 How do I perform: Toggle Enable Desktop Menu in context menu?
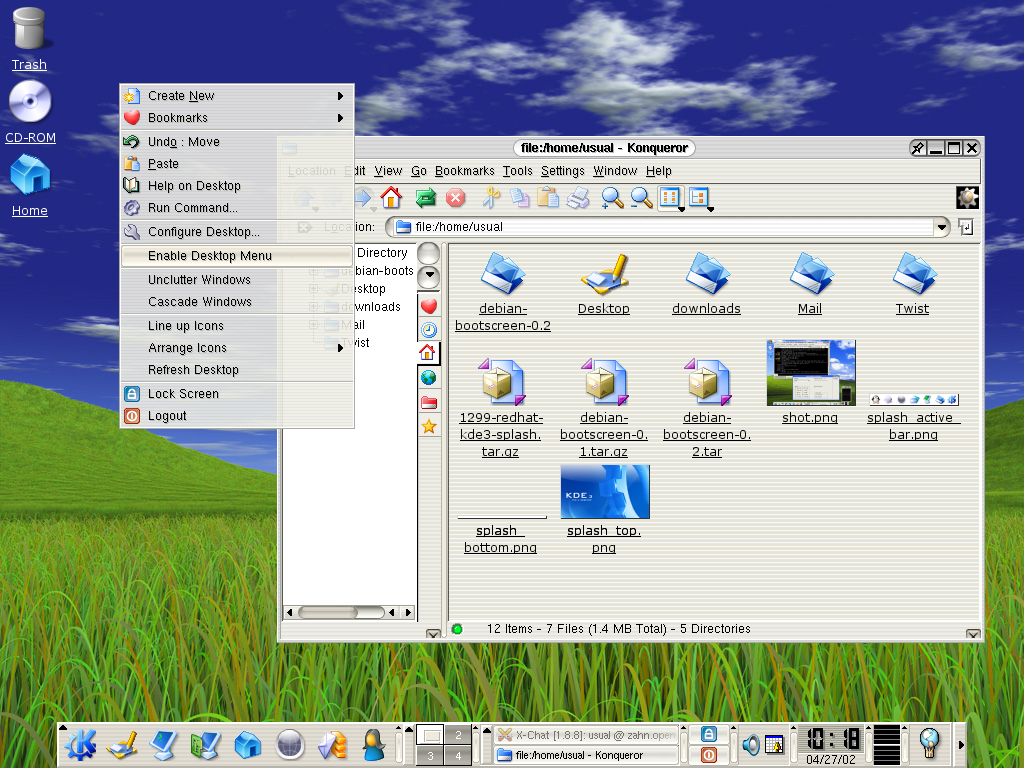pos(238,255)
